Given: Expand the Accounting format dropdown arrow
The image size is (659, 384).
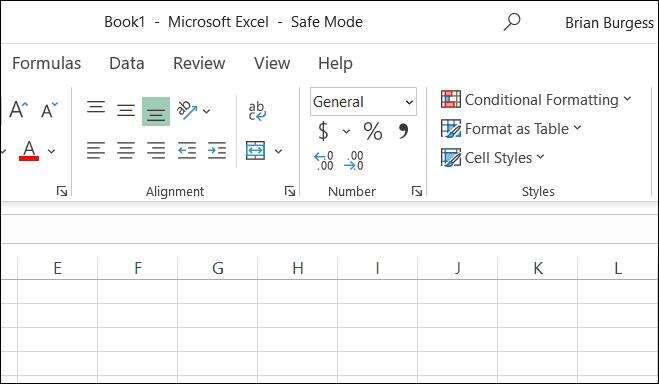Looking at the screenshot, I should [346, 131].
